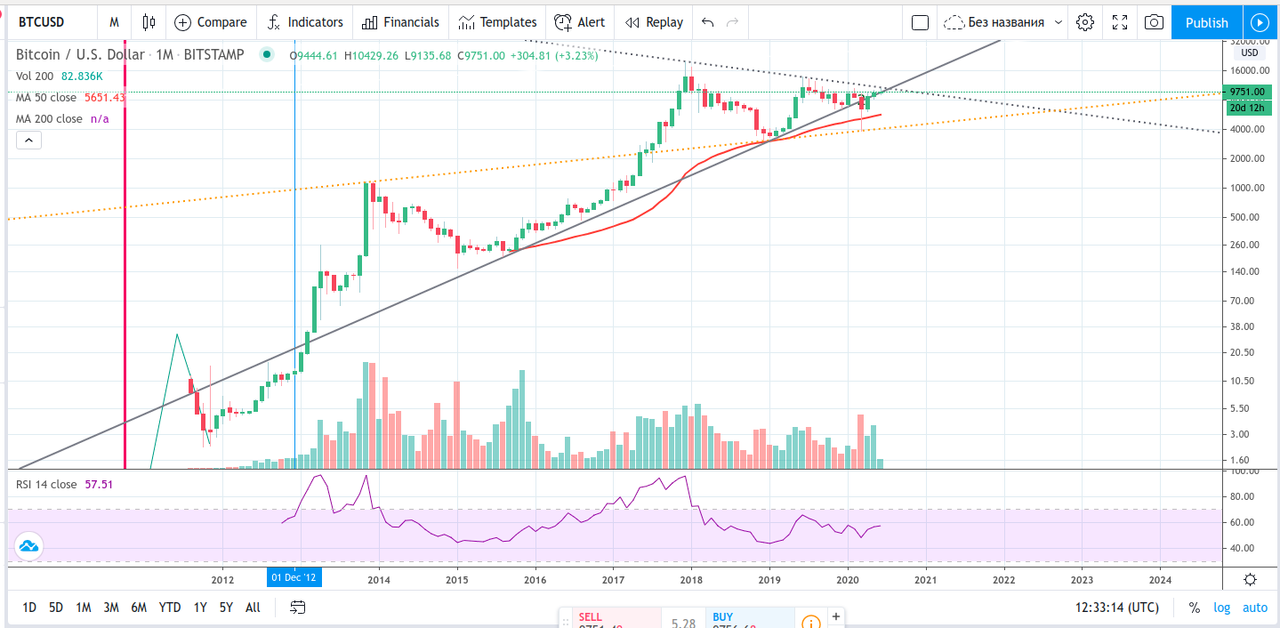Click the volume value 82.836K
The width and height of the screenshot is (1280, 628).
tap(83, 76)
